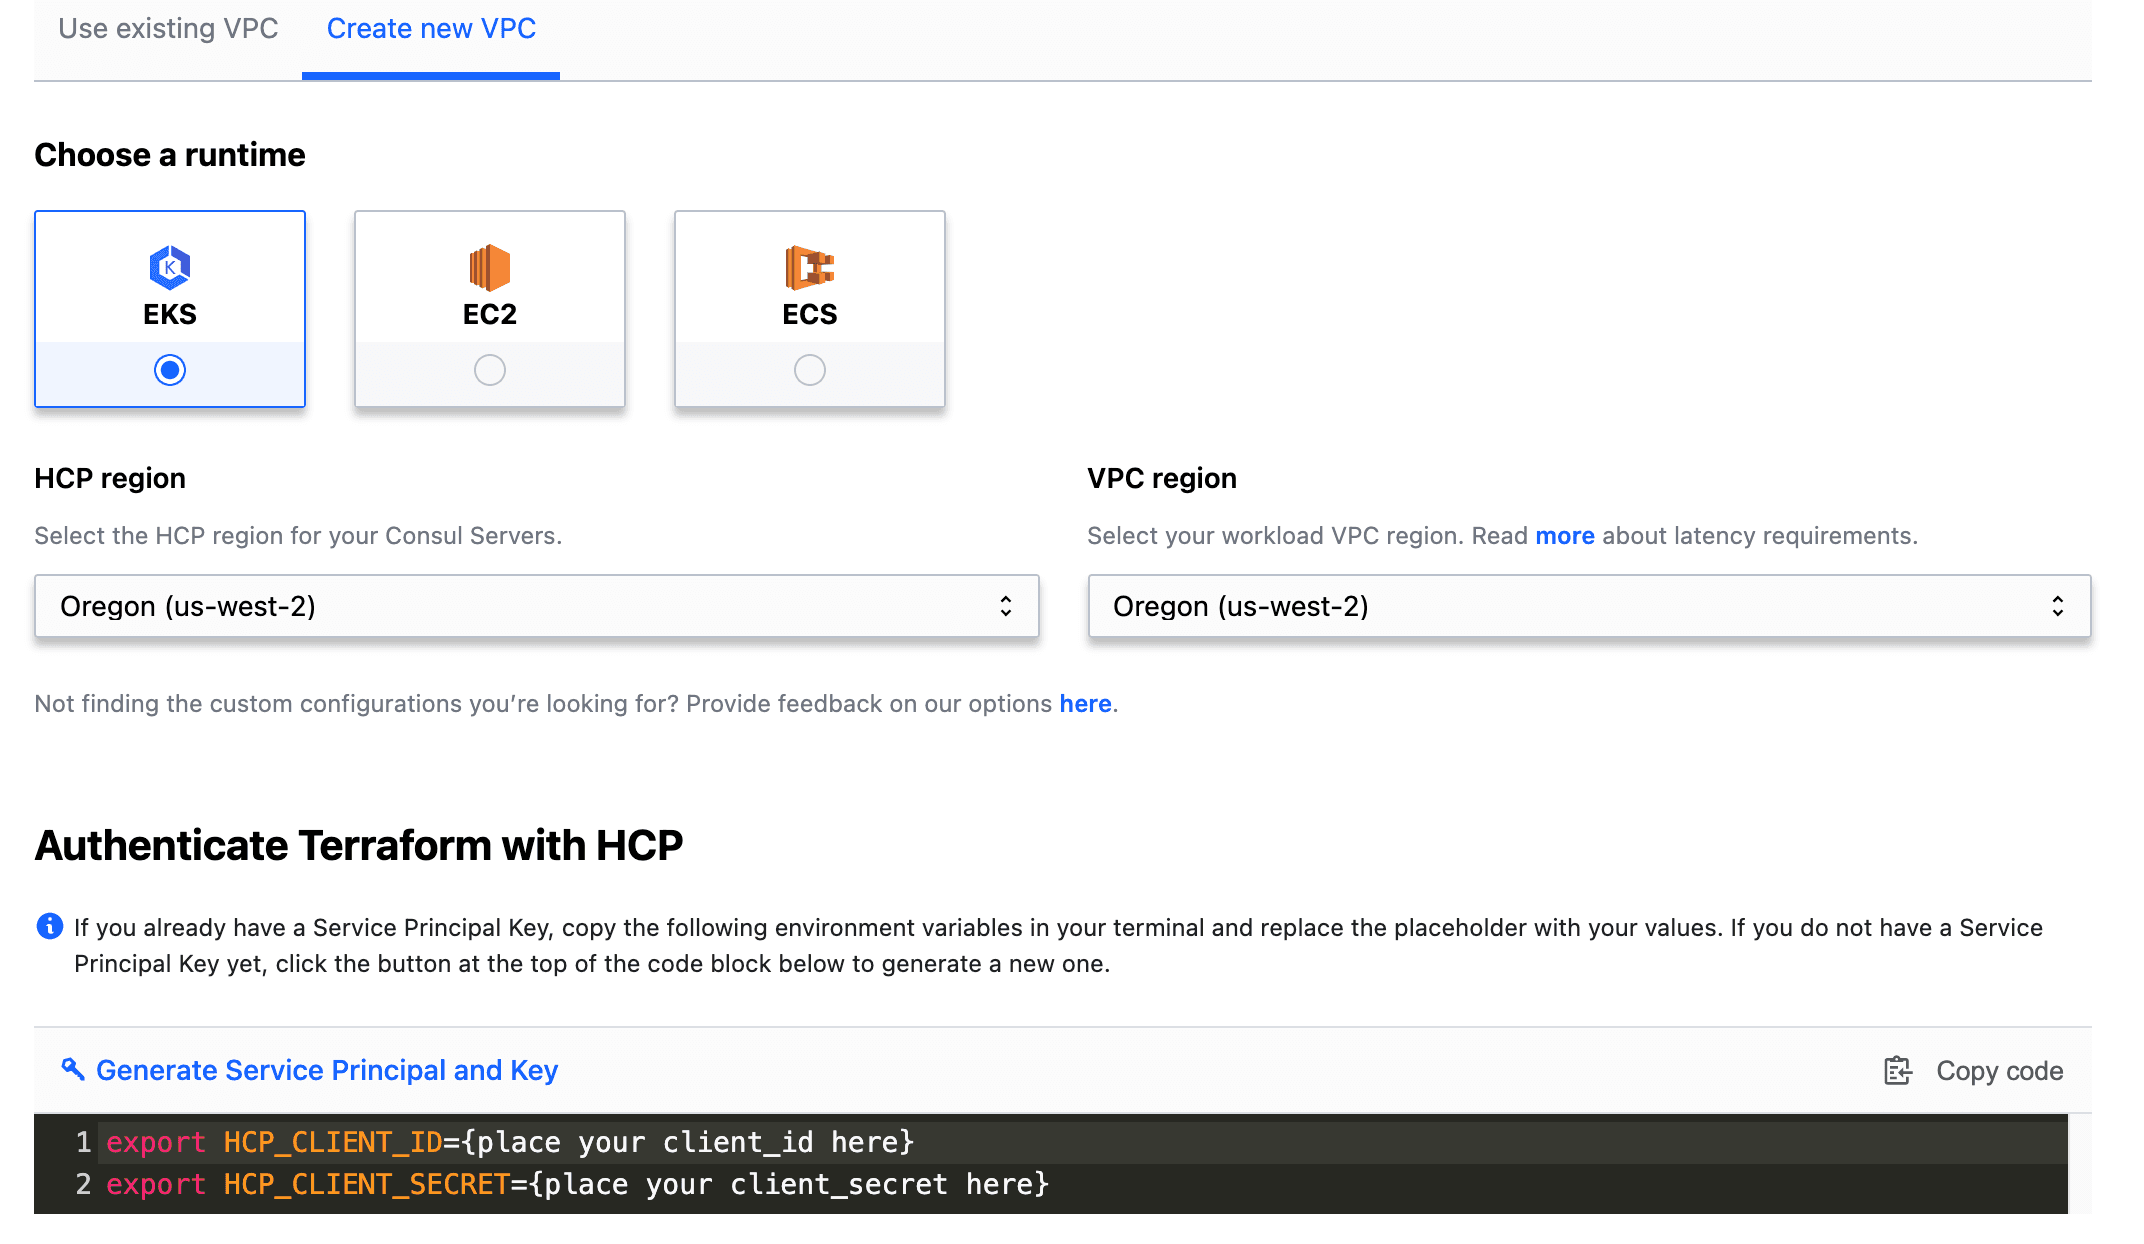Open the latency requirements more link

pyautogui.click(x=1564, y=535)
